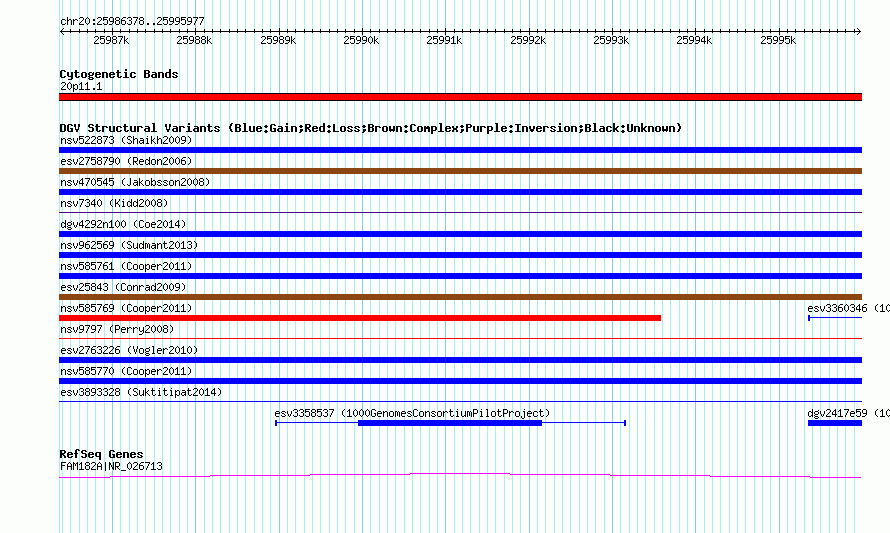Click the DGV Structural Variants track title
Screen dimensions: 890x533
[x=371, y=128]
